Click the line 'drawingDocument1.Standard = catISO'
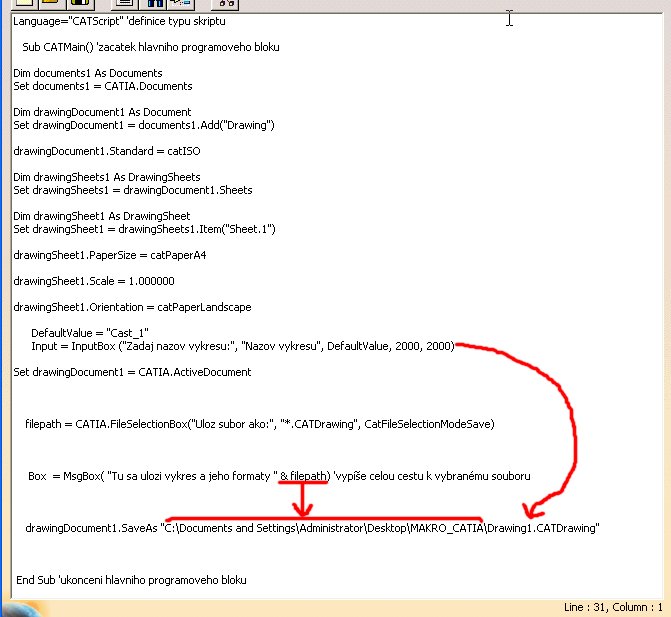 [x=107, y=151]
